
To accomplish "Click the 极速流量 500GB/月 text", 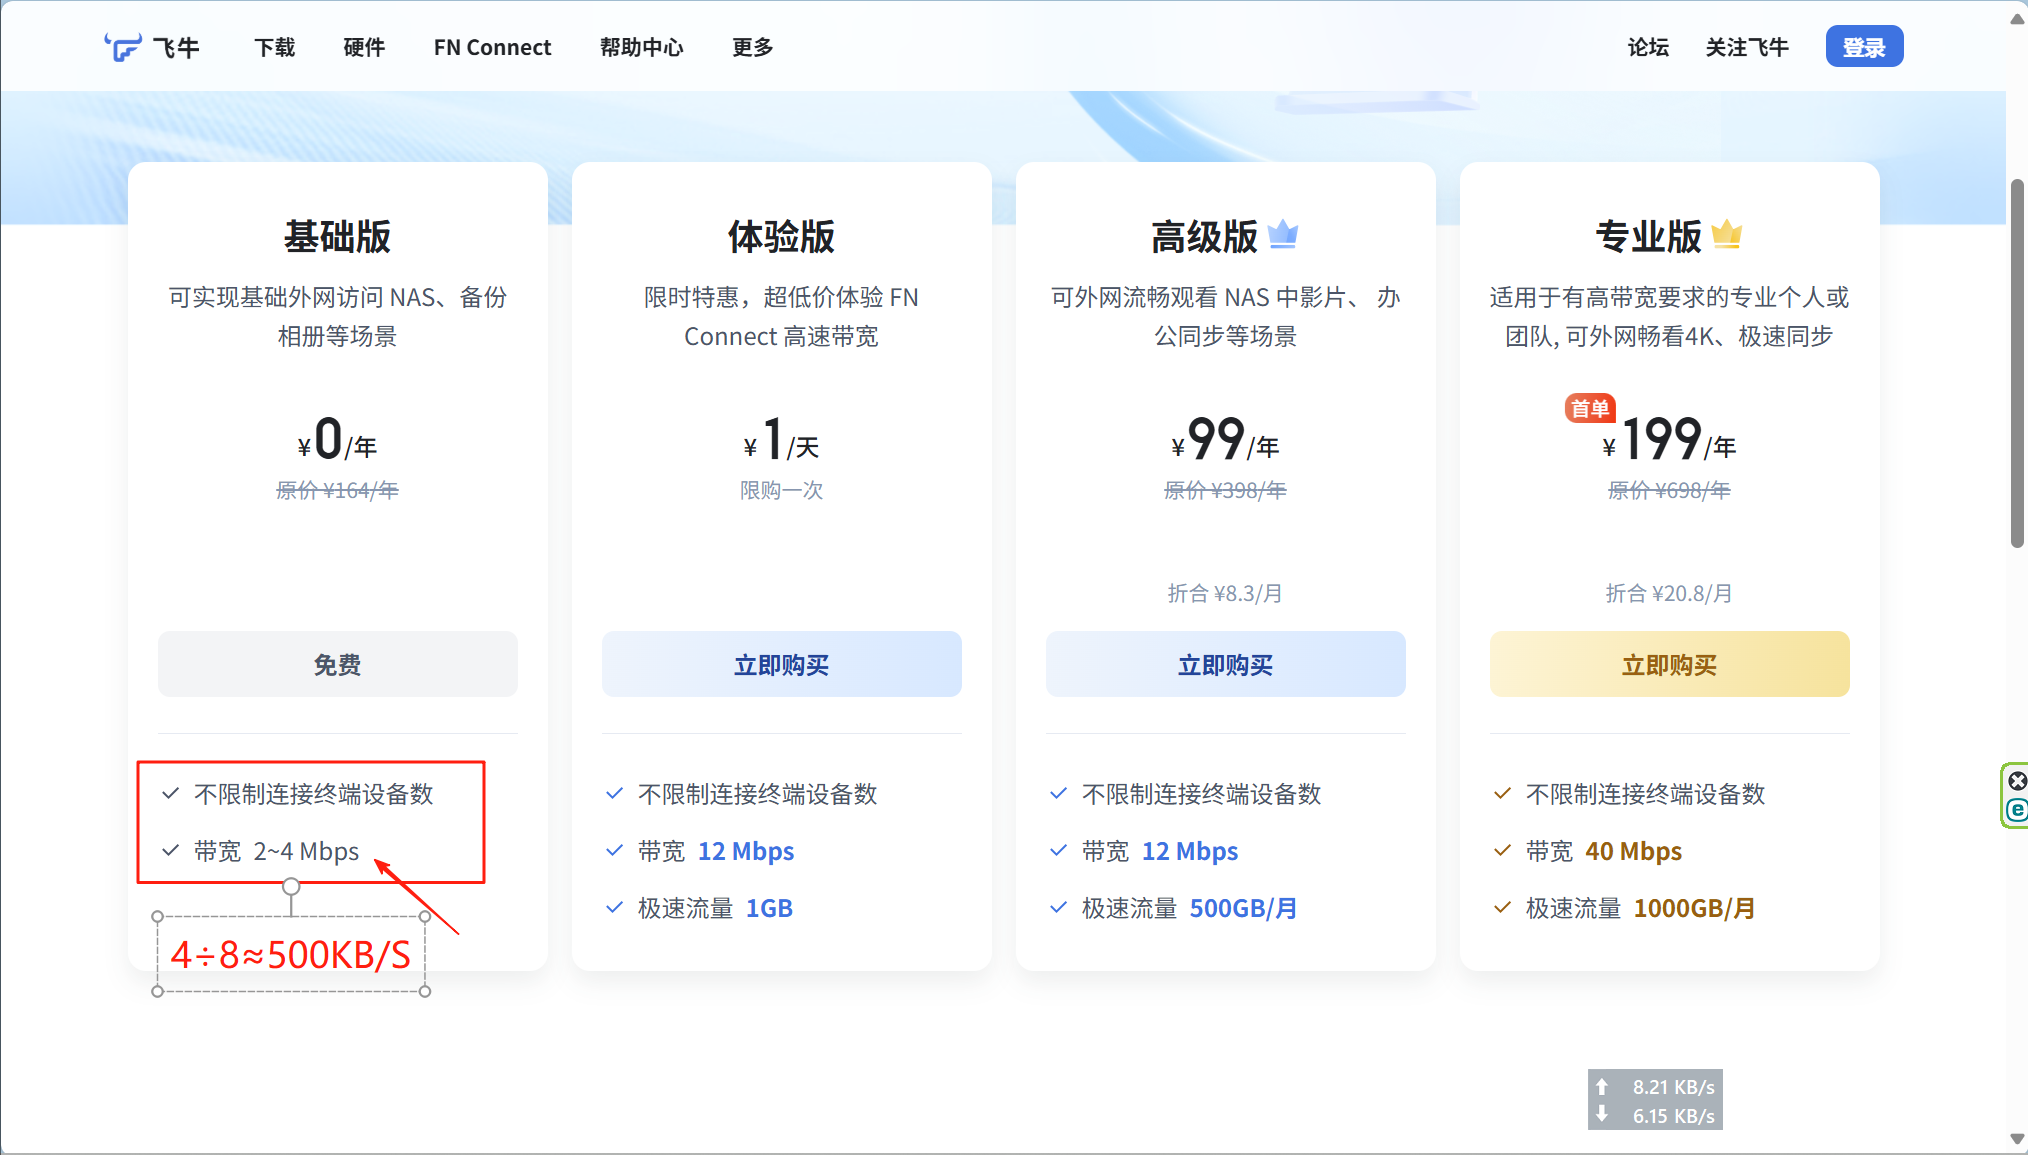I will click(1190, 908).
